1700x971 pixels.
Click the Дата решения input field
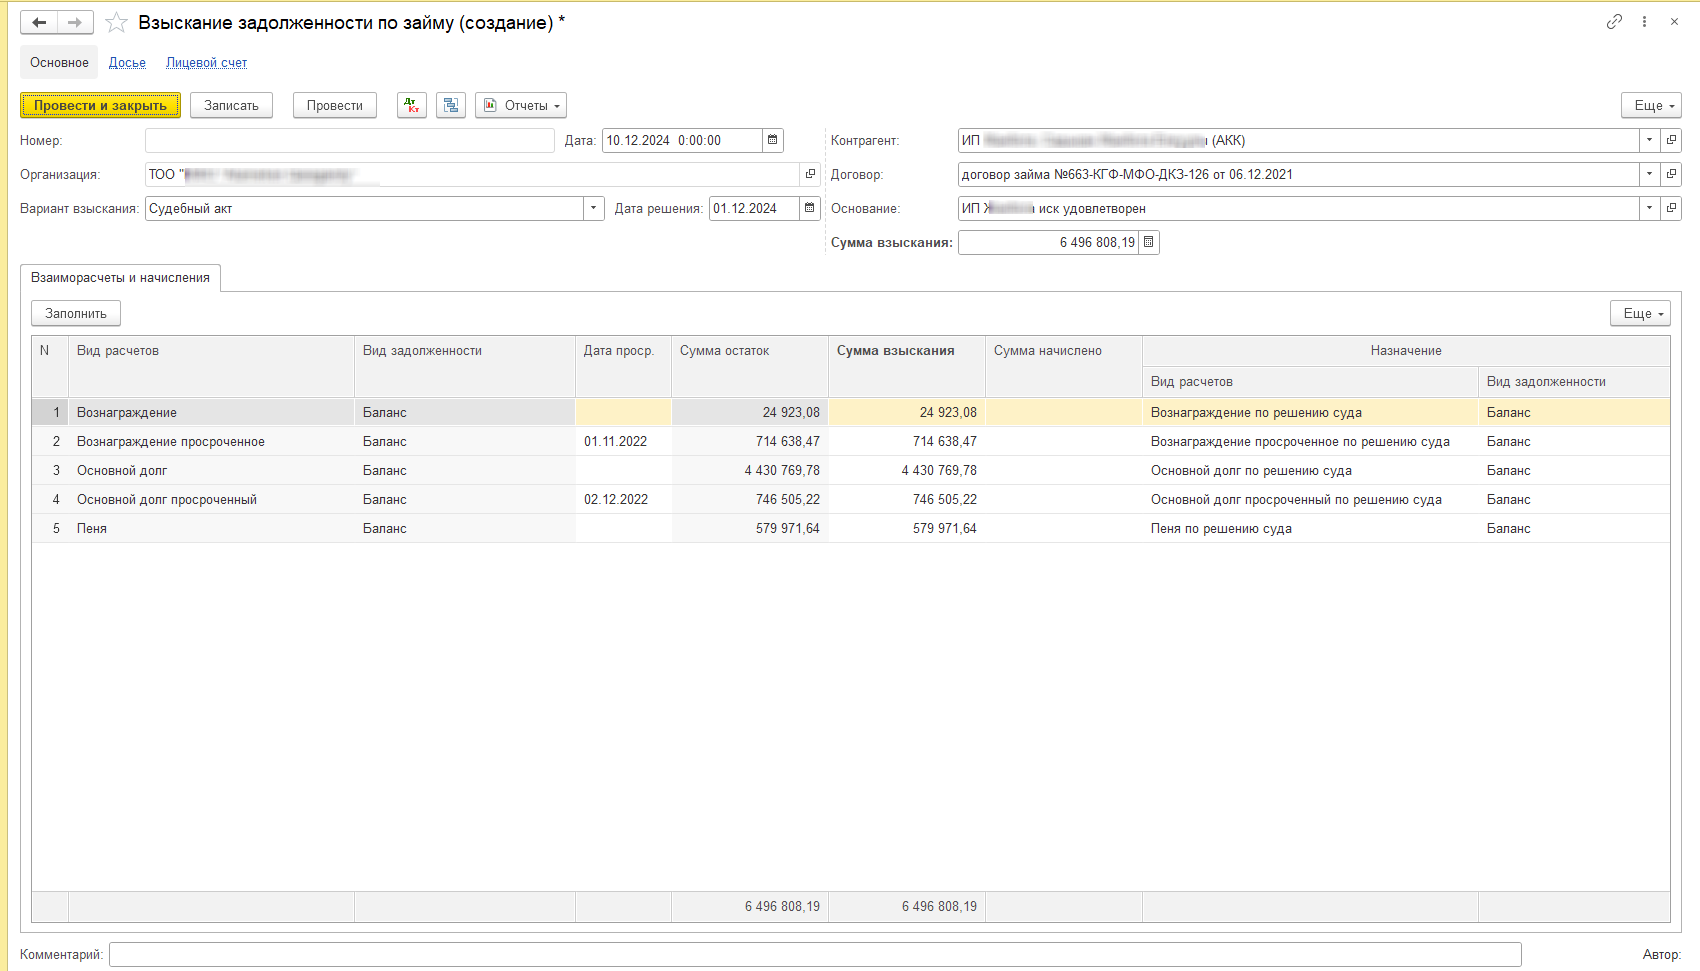[754, 208]
